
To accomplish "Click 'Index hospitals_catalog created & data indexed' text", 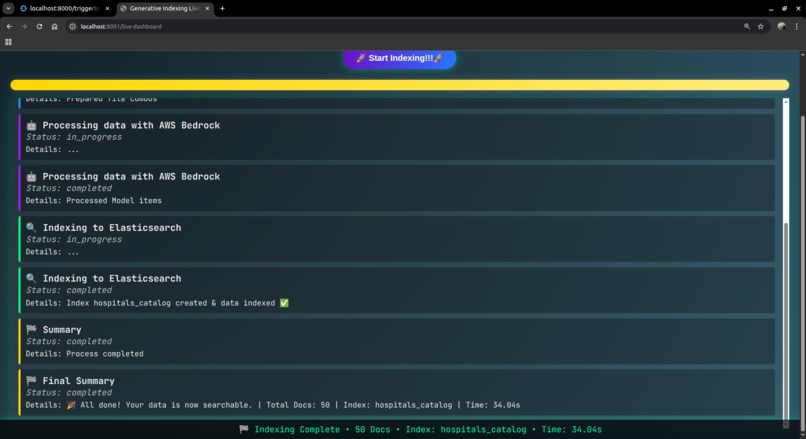I will tap(171, 303).
